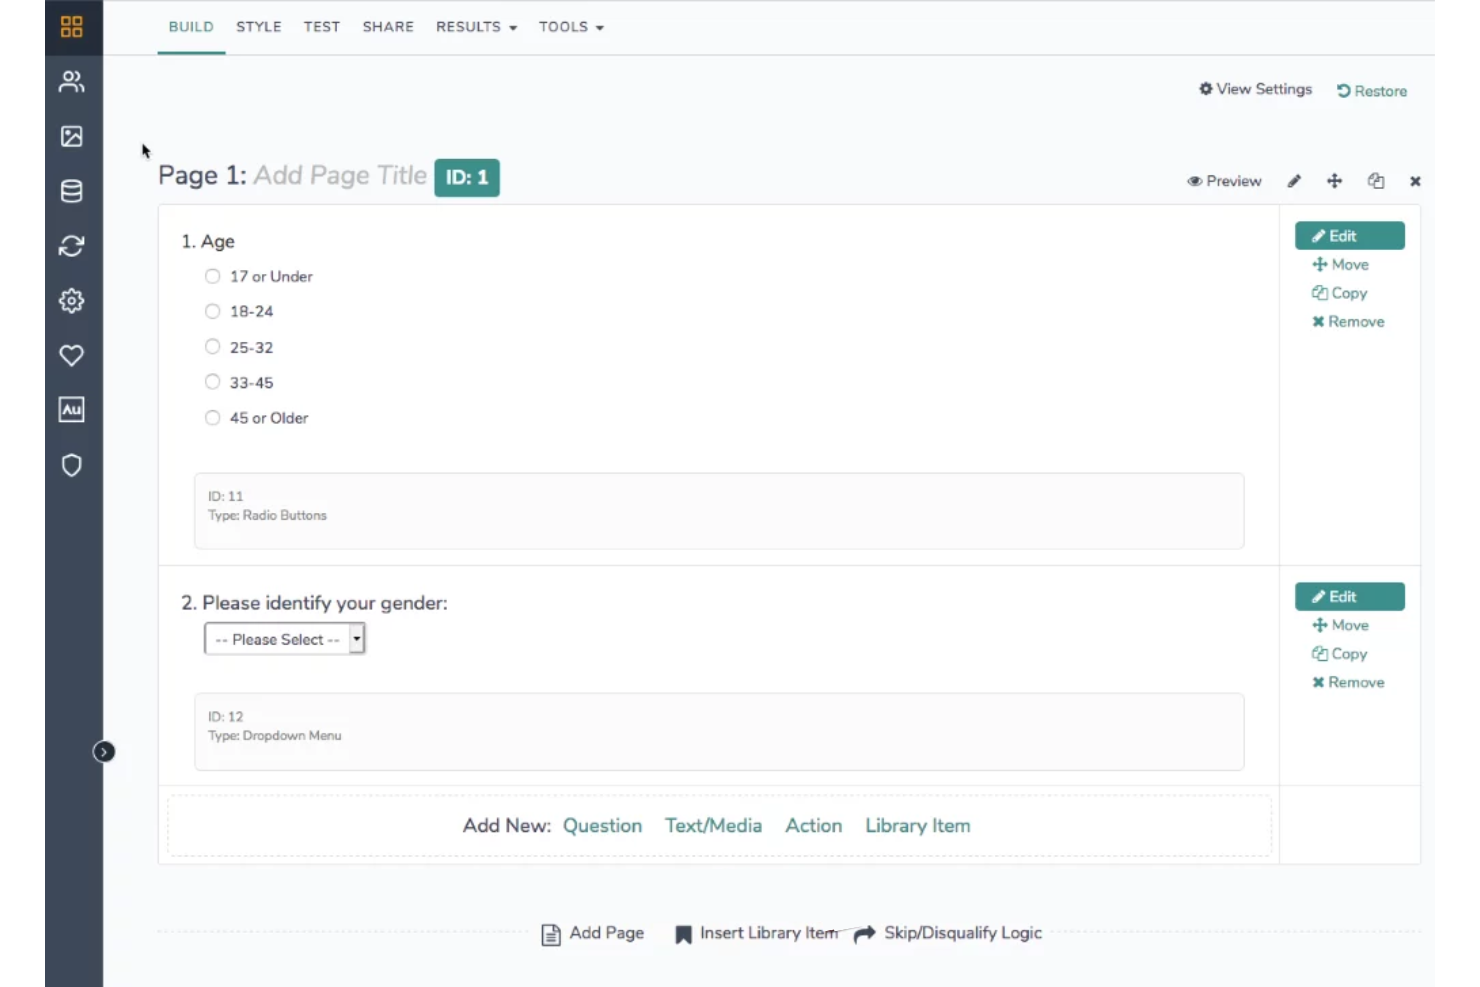Click the Add Page Title field
The height and width of the screenshot is (987, 1480).
340,175
